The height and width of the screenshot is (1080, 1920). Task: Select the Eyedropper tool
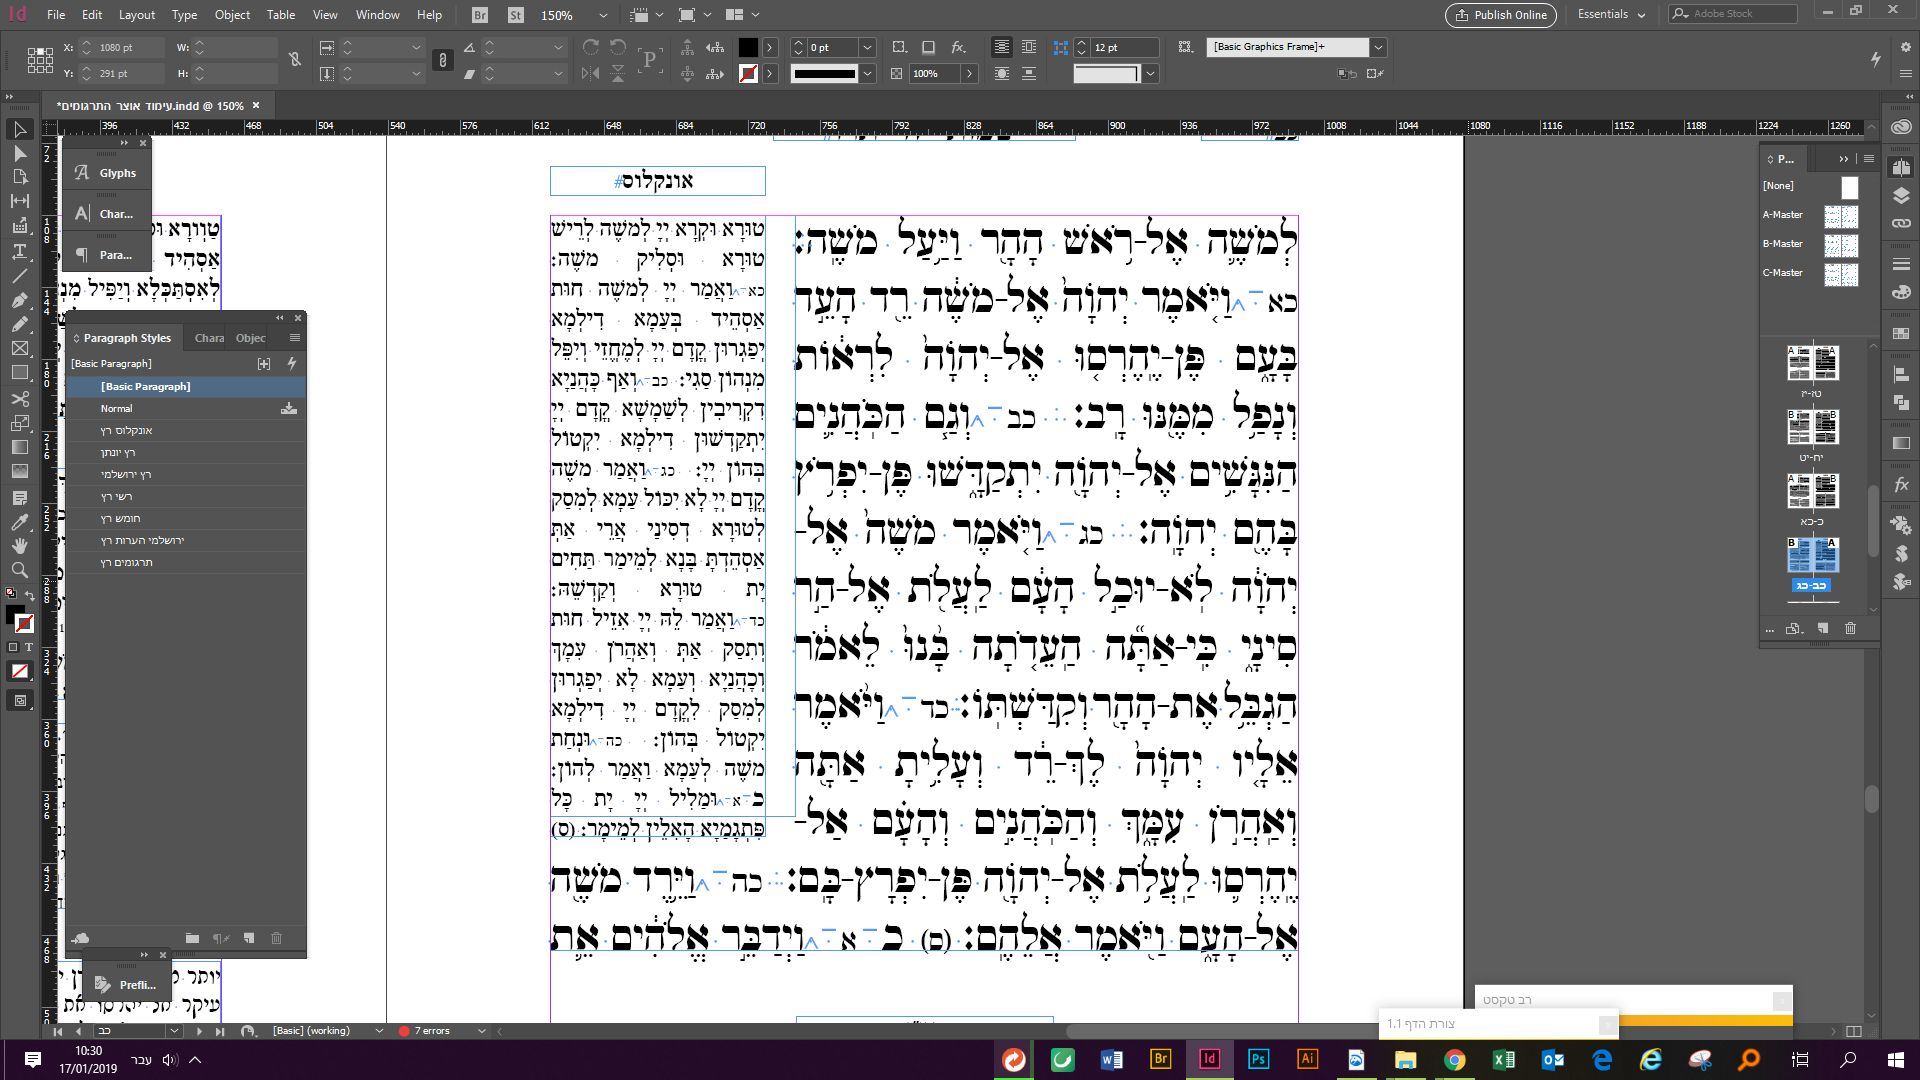(19, 521)
